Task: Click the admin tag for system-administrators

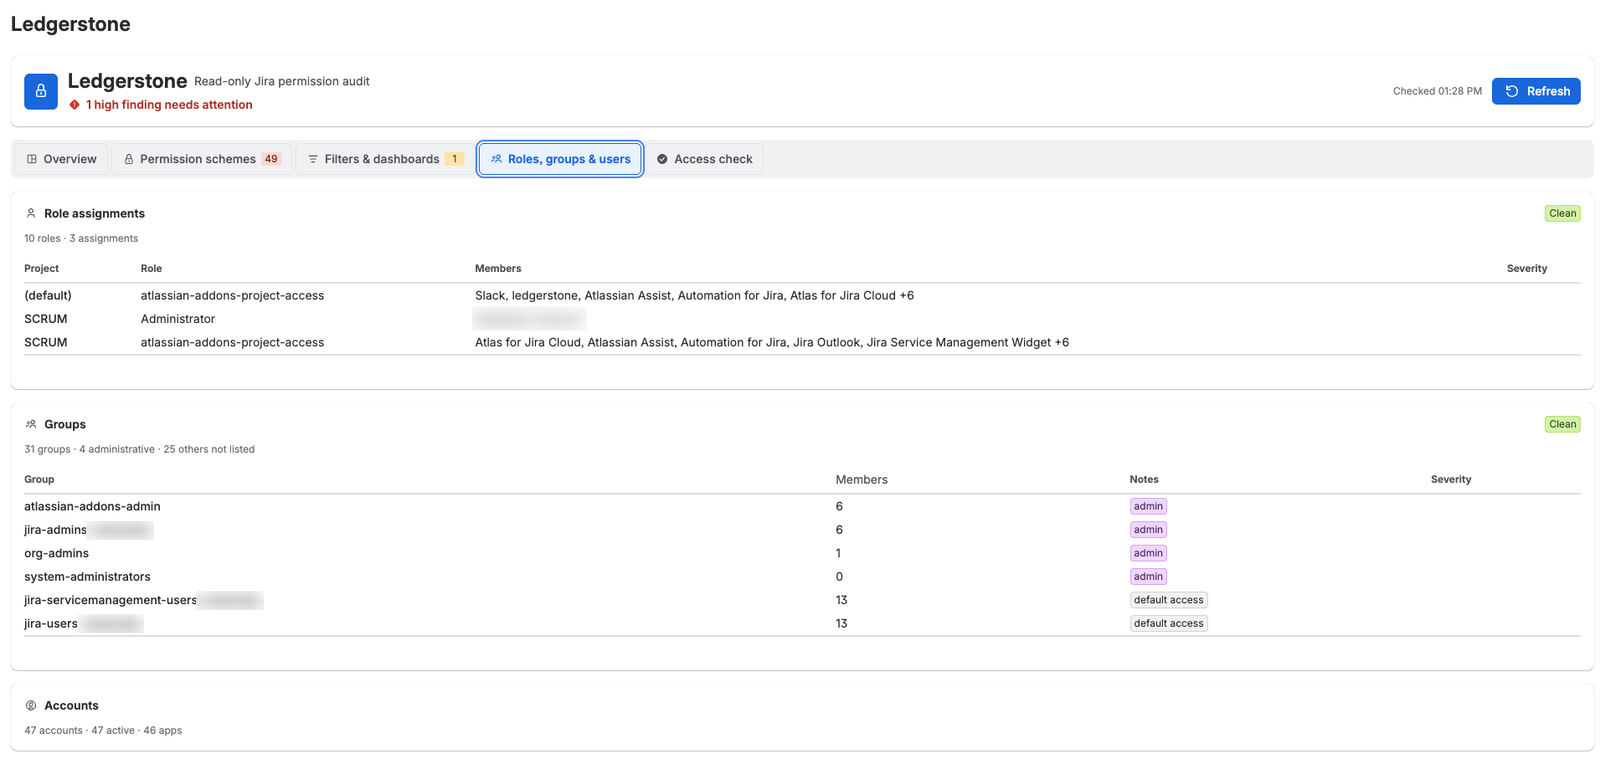Action: pyautogui.click(x=1148, y=577)
